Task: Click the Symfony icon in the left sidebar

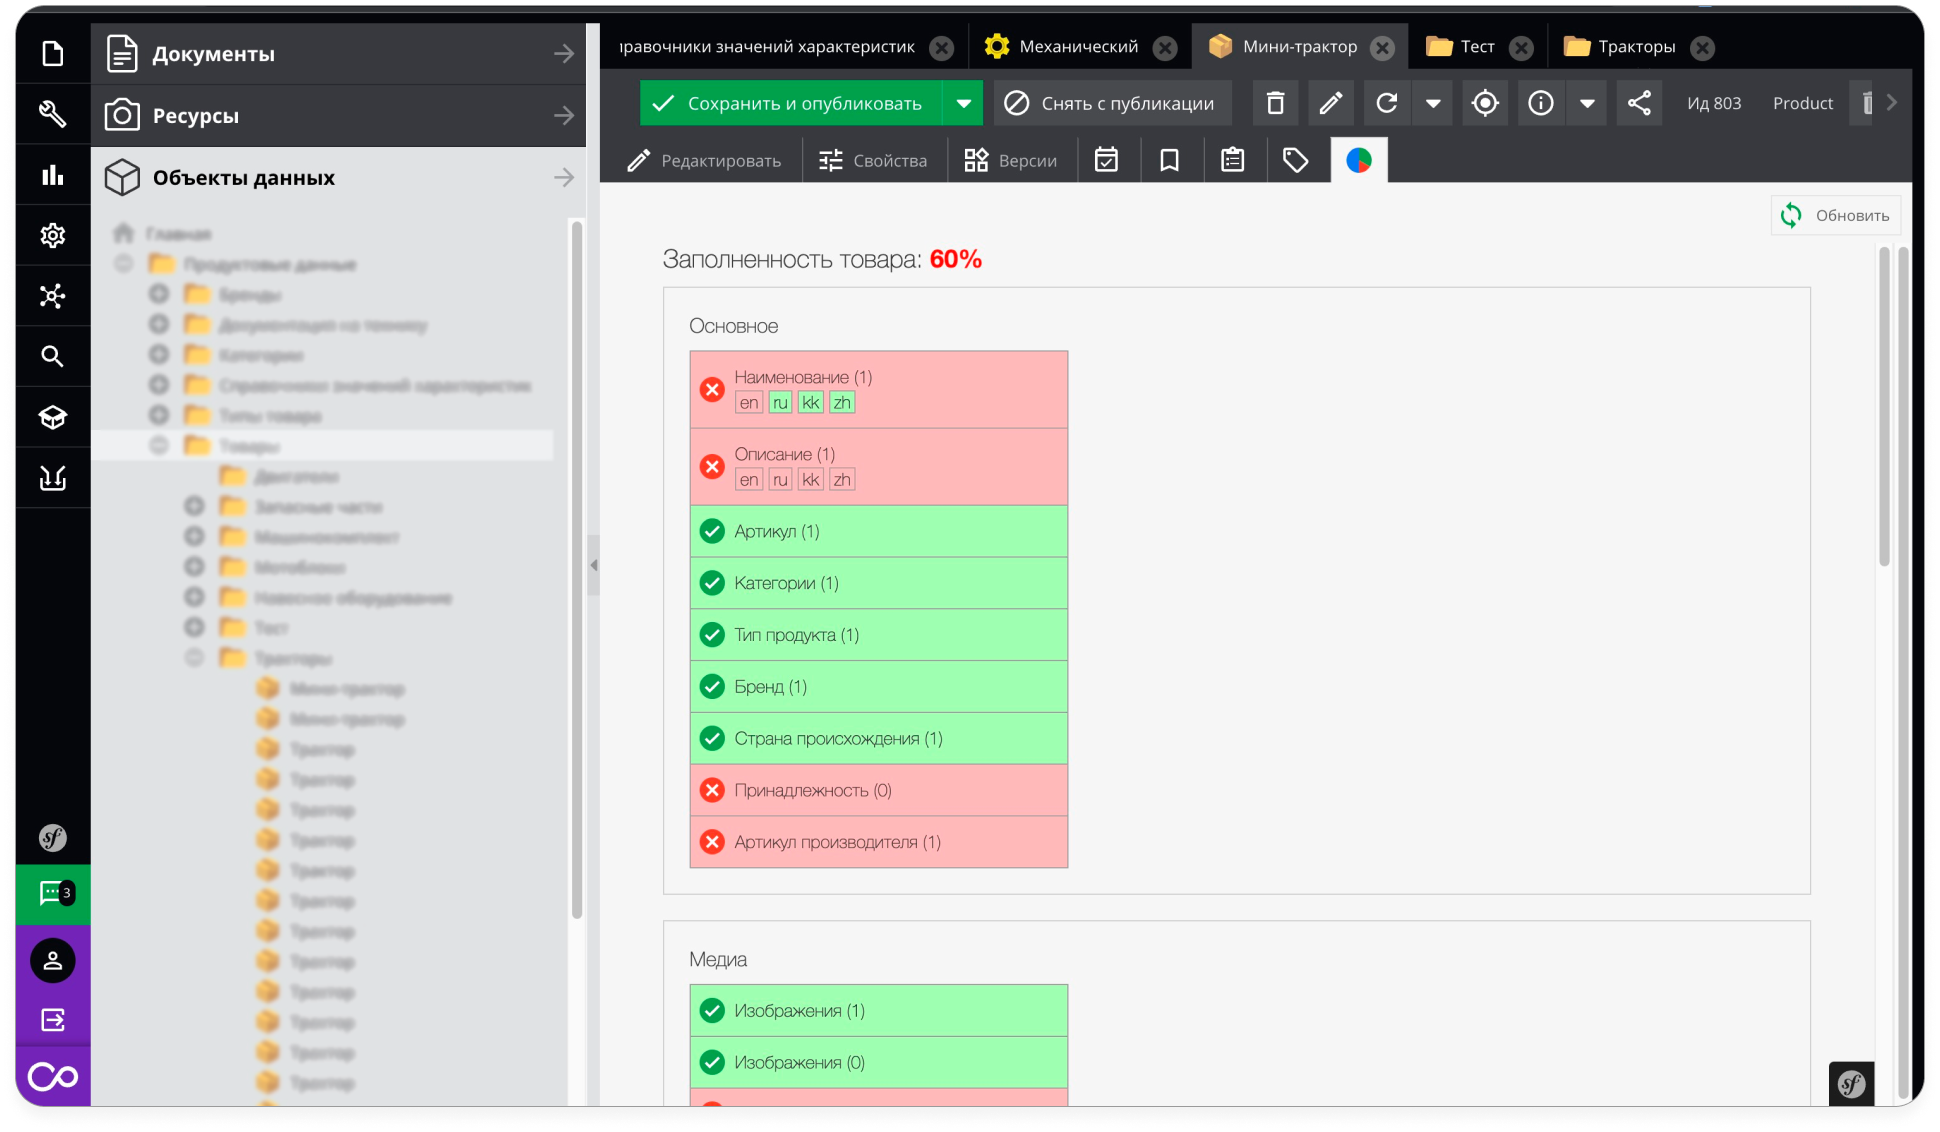Action: point(53,838)
